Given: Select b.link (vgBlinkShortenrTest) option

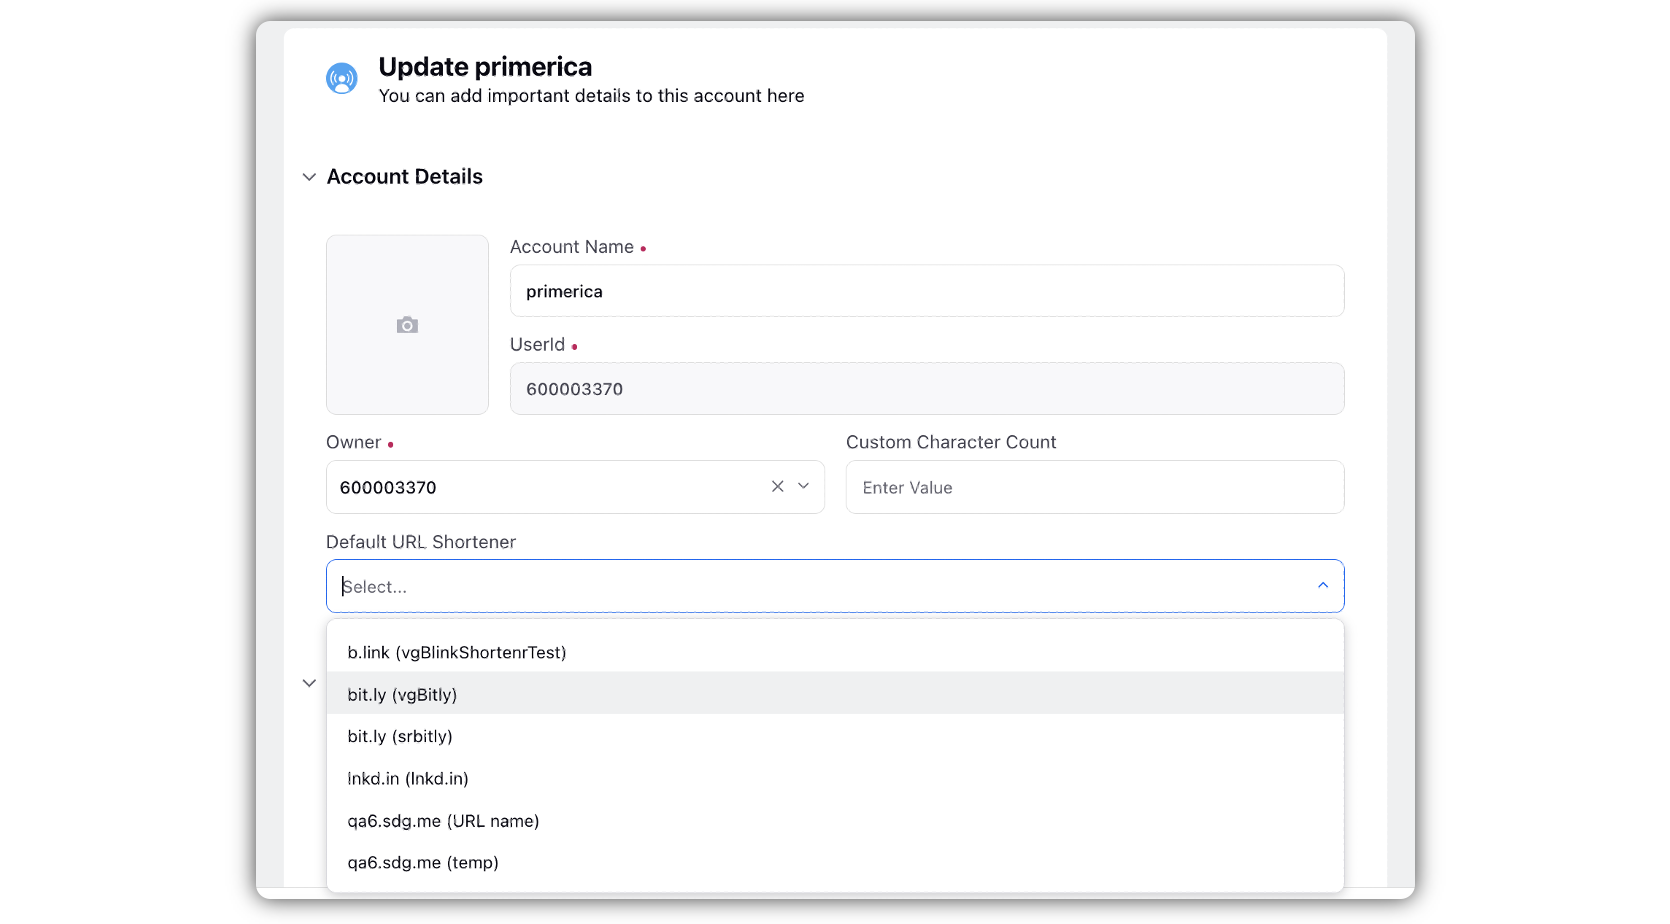Looking at the screenshot, I should (x=835, y=652).
